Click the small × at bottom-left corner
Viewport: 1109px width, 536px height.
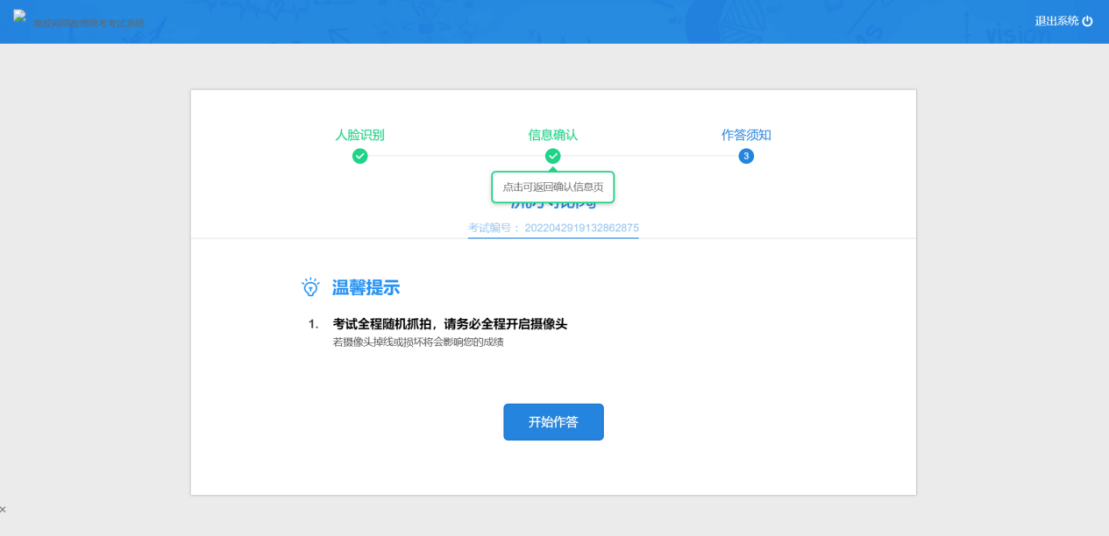point(3,509)
